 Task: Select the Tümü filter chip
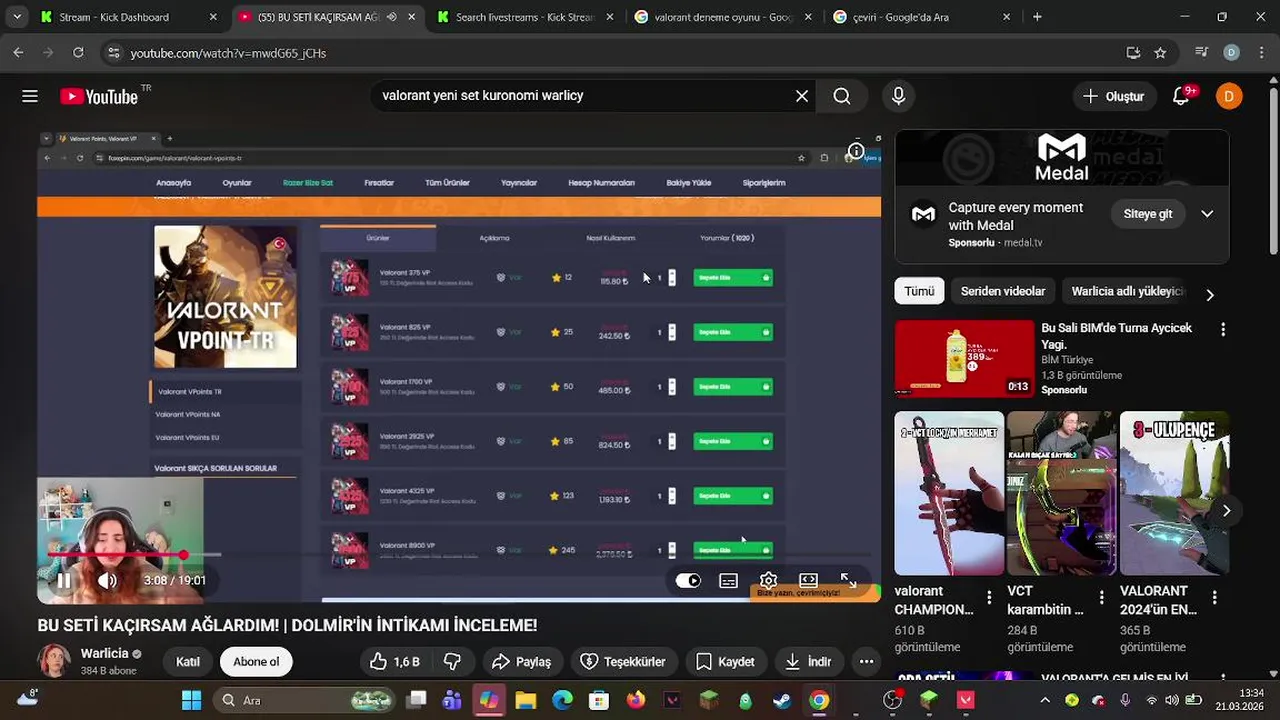click(919, 291)
